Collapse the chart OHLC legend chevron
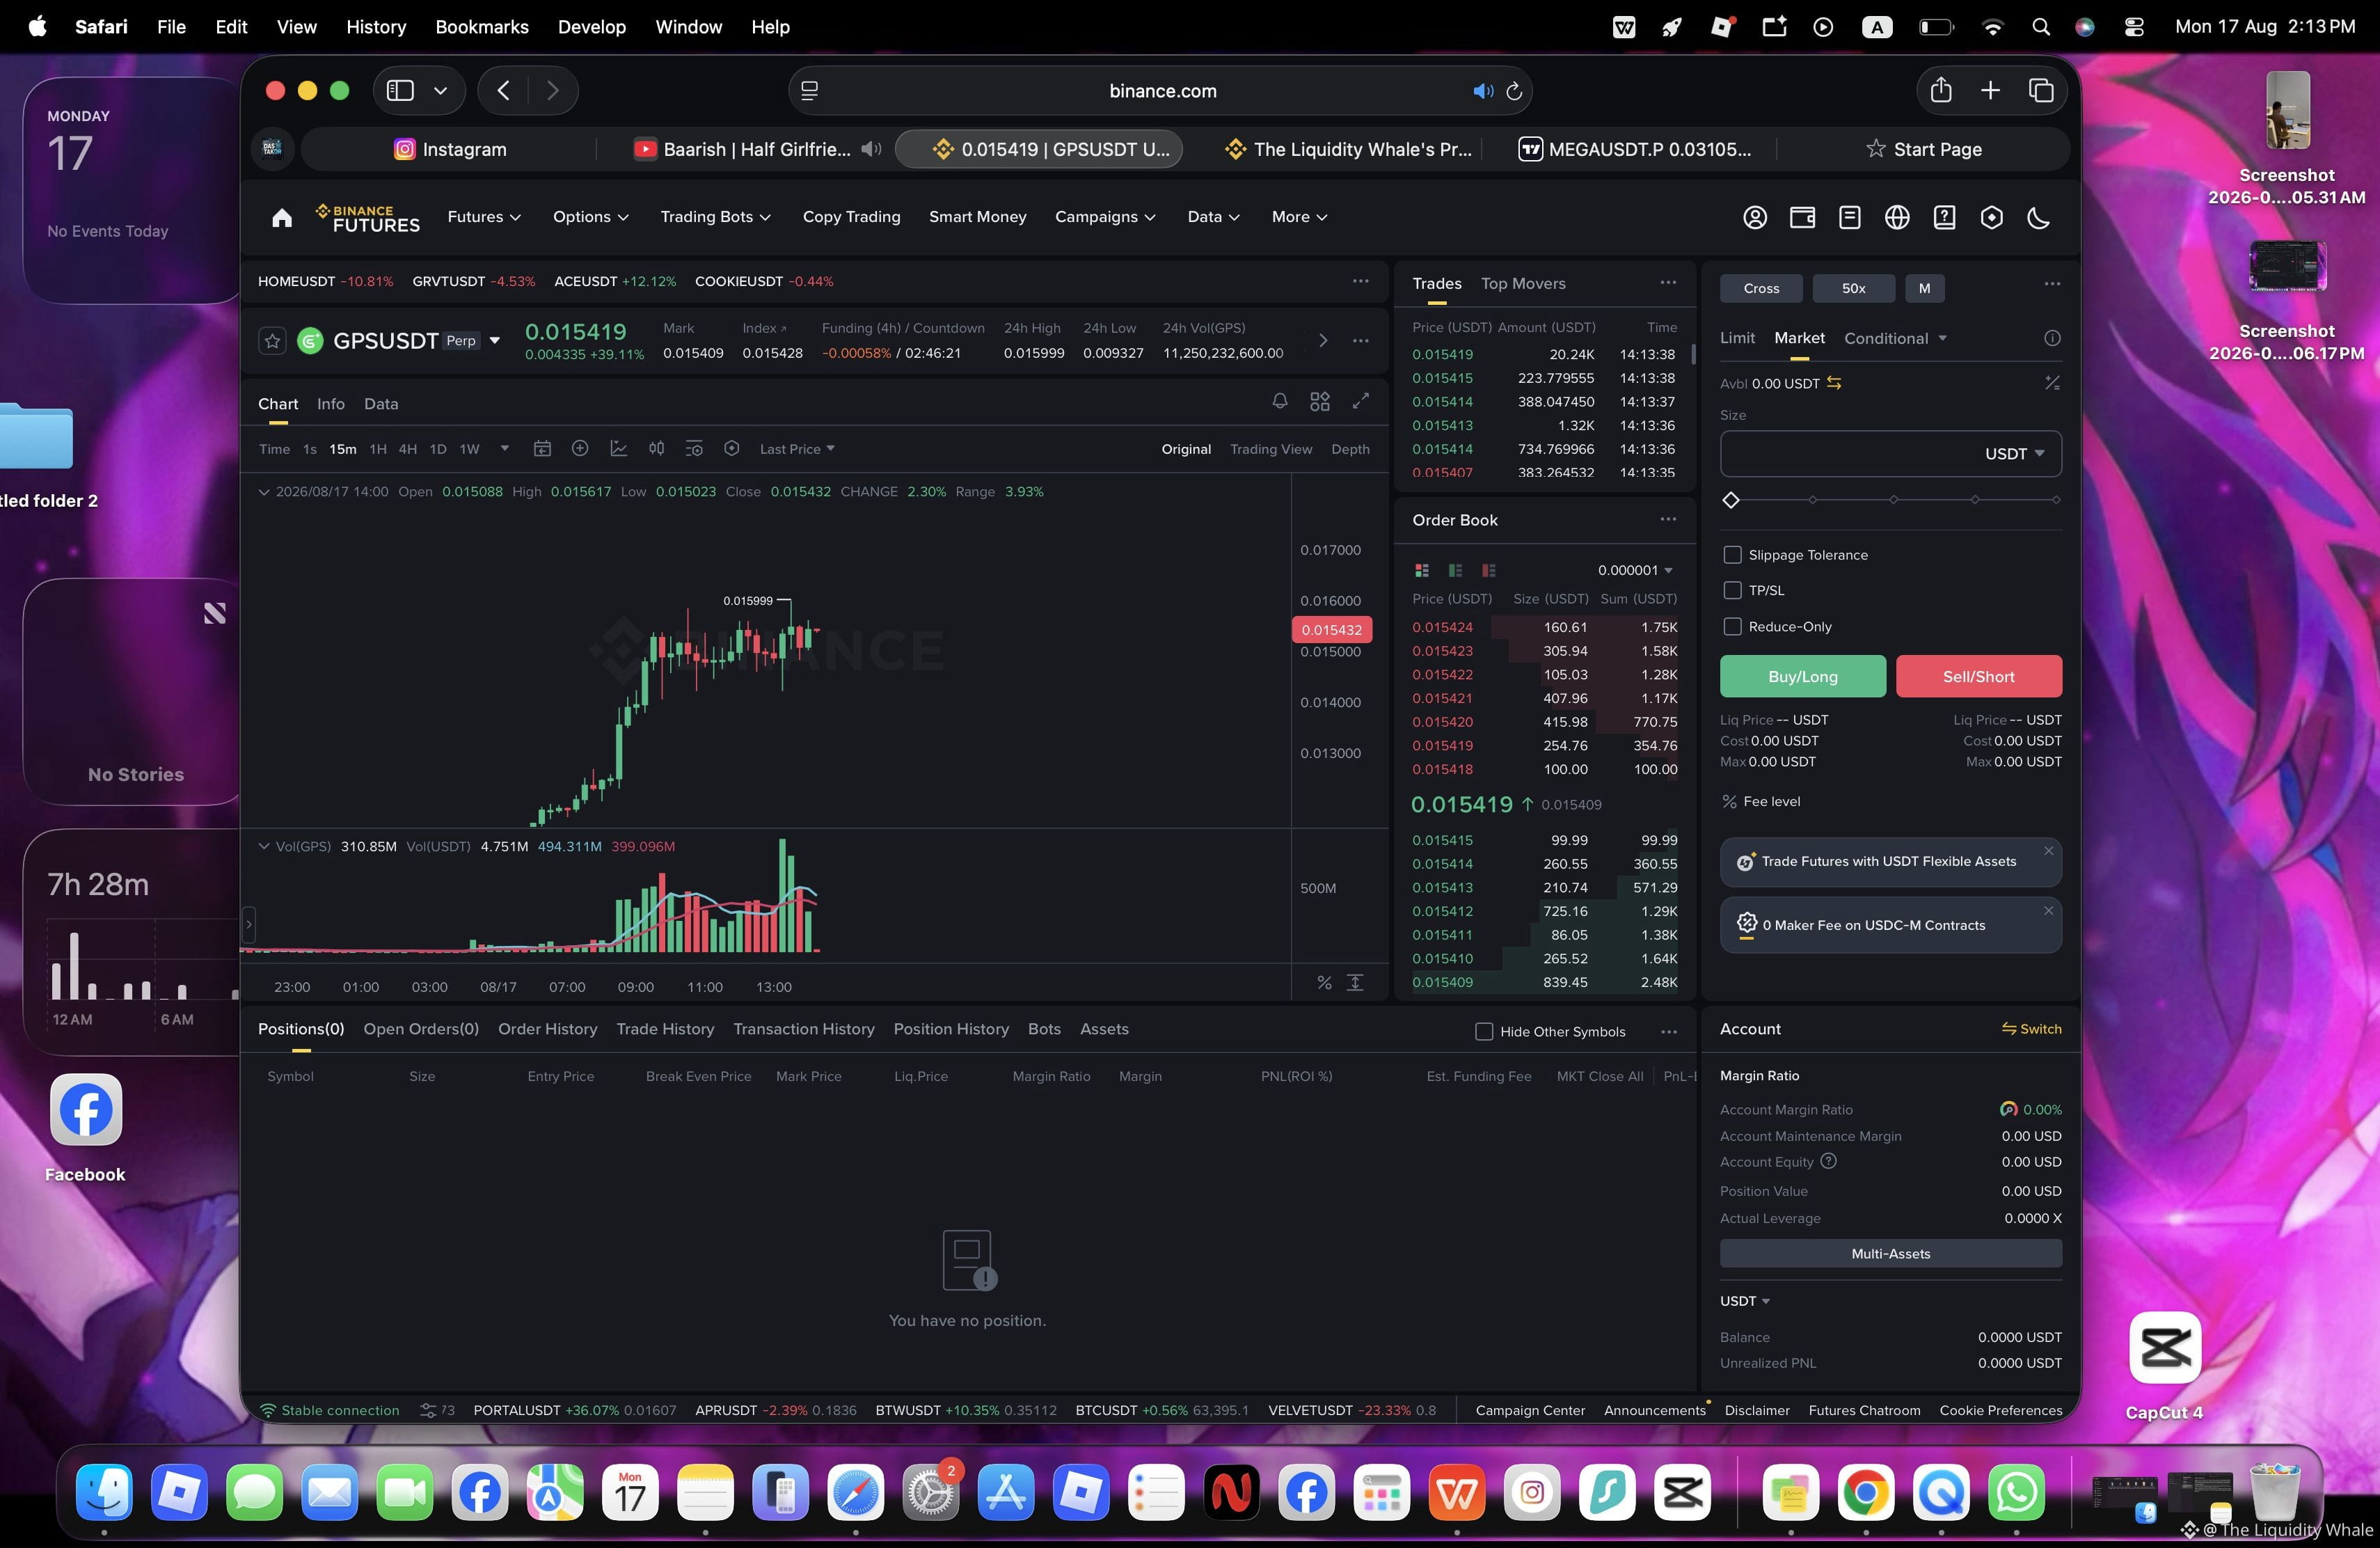The width and height of the screenshot is (2380, 1548). (264, 492)
